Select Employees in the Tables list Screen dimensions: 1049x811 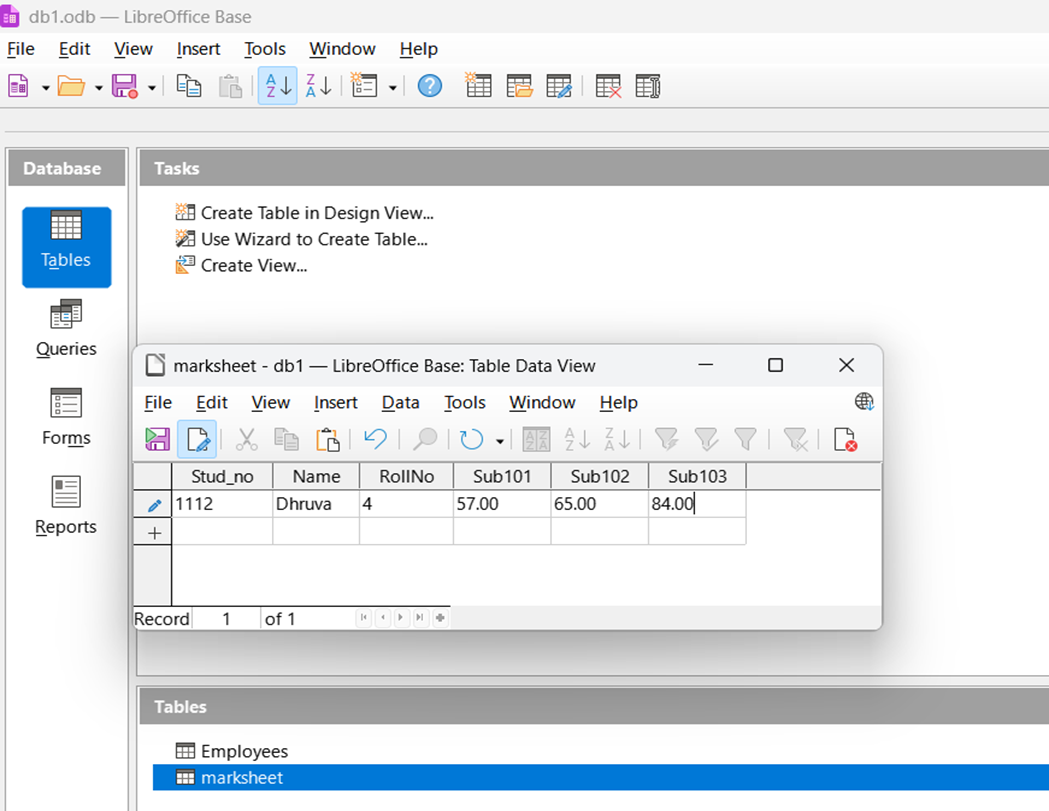coord(232,751)
